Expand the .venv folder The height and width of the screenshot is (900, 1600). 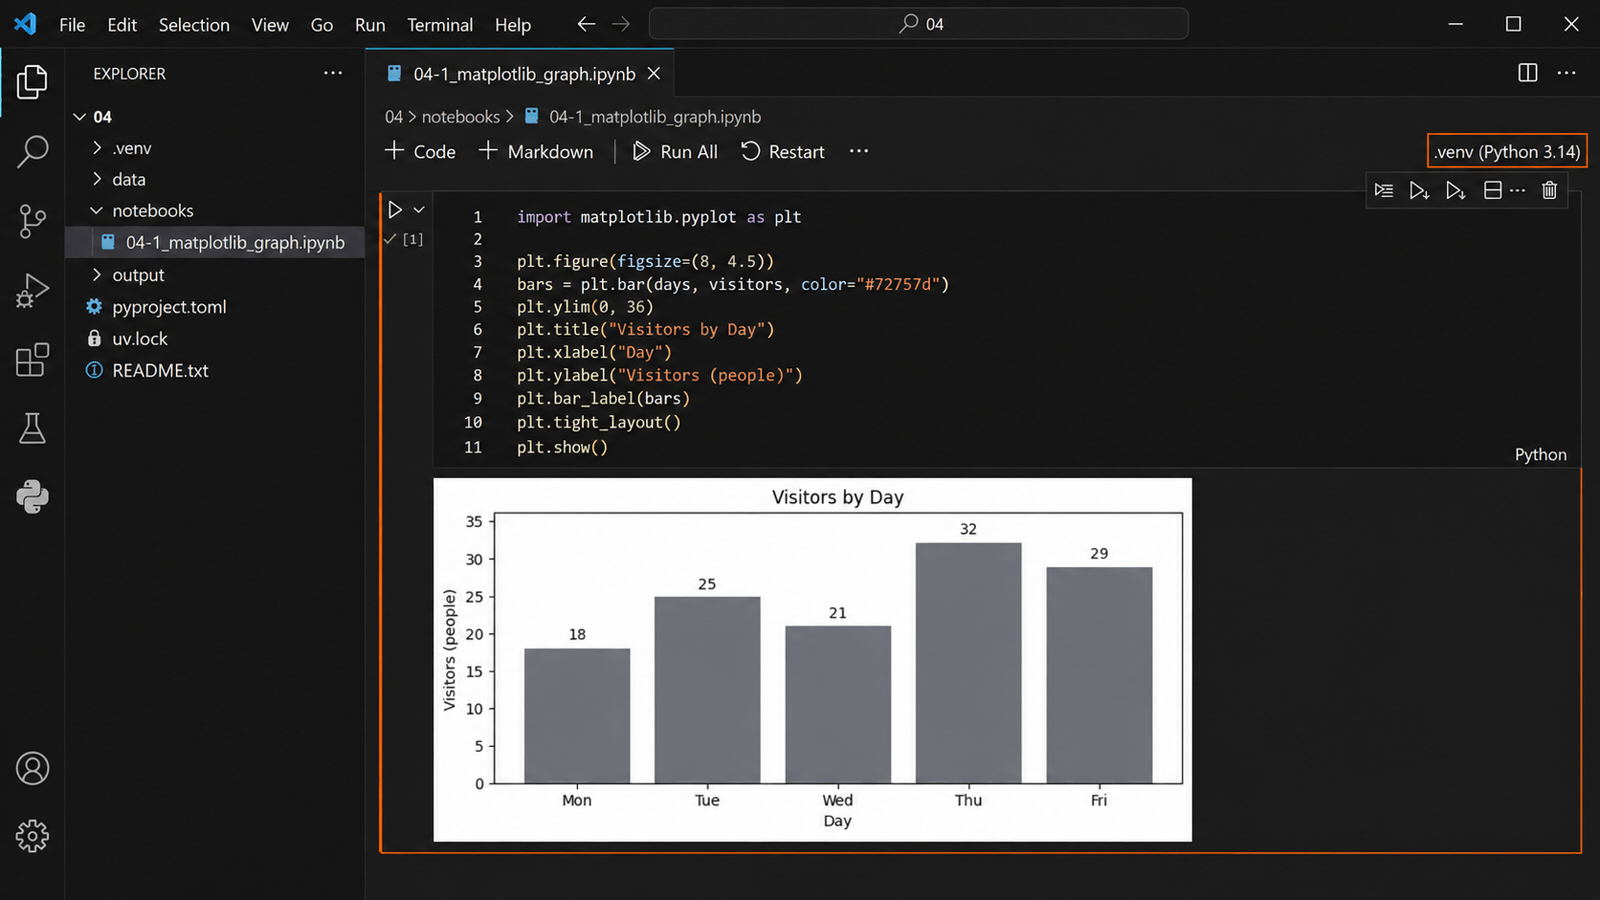pyautogui.click(x=97, y=148)
